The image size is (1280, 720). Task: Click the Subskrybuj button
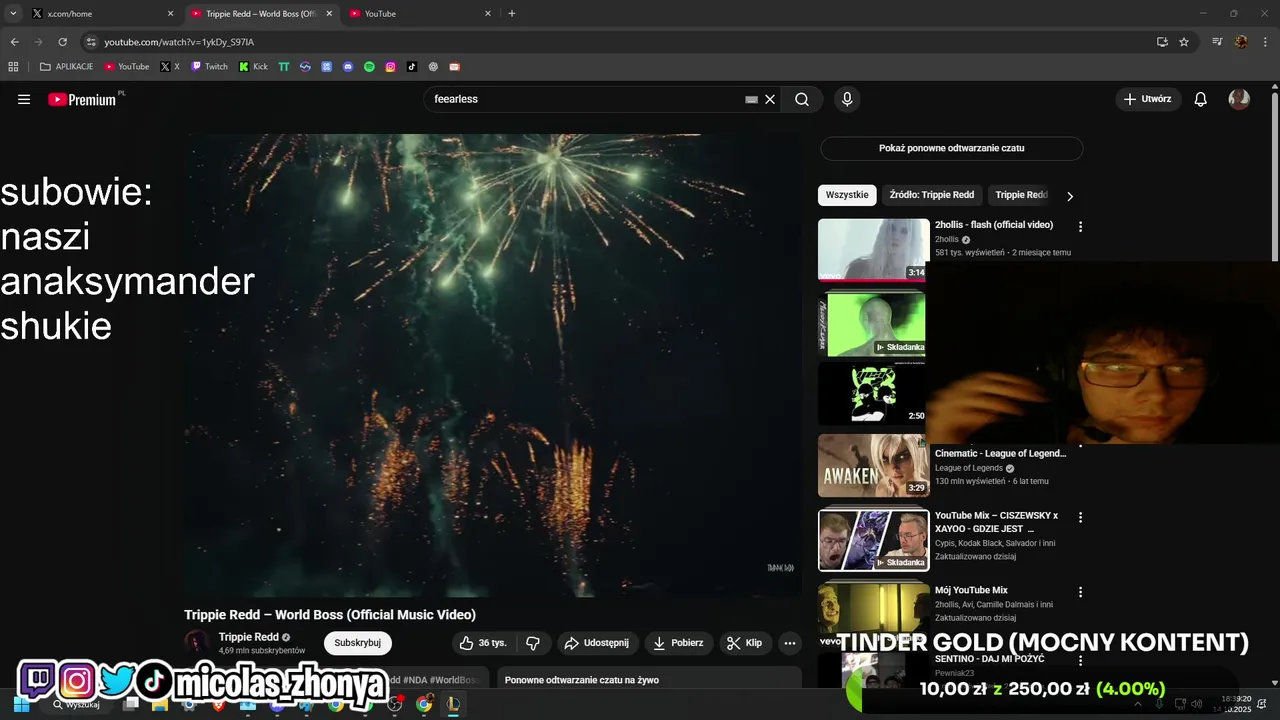pyautogui.click(x=357, y=643)
